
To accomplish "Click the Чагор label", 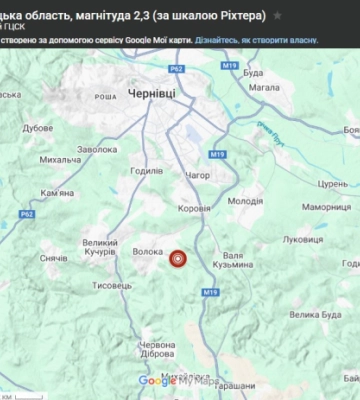I will pyautogui.click(x=198, y=175).
